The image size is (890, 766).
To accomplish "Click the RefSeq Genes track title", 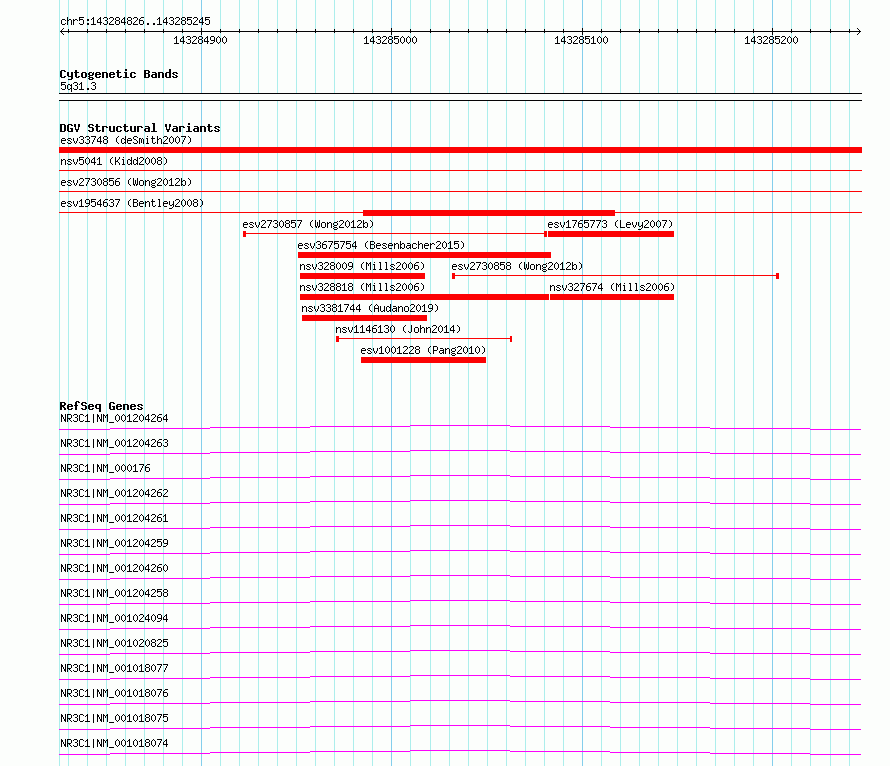I will (x=101, y=406).
